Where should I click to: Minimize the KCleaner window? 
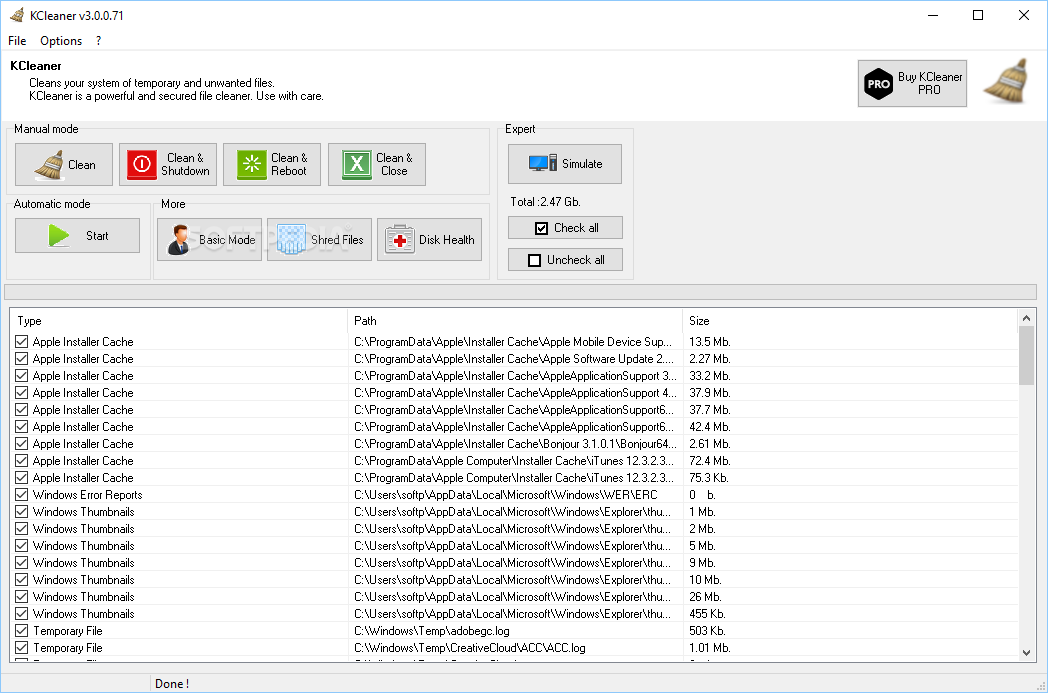pyautogui.click(x=933, y=15)
